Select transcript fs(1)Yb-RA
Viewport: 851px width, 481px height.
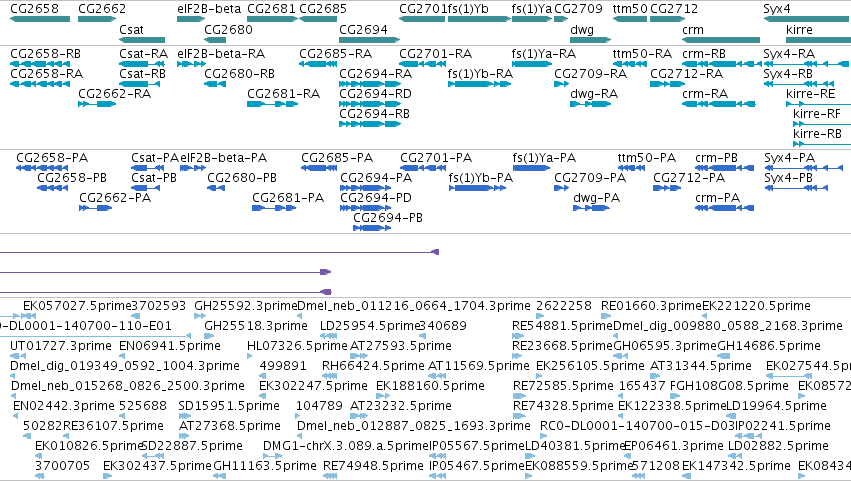479,84
